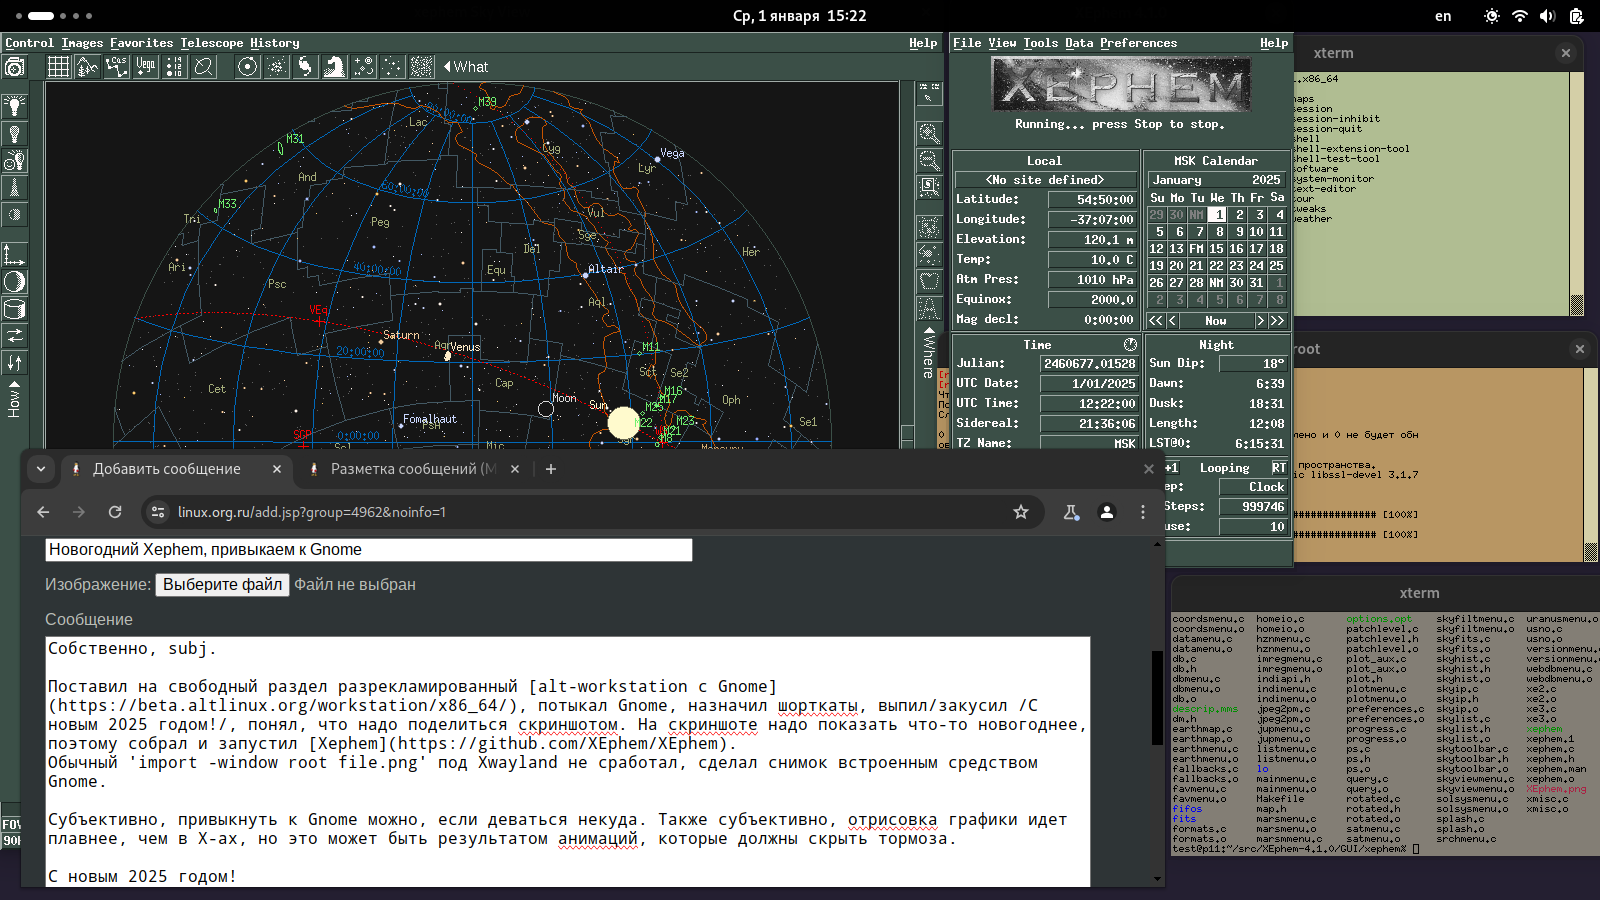The height and width of the screenshot is (900, 1600).
Task: Click the clock icon beside Time heading
Action: coord(1130,344)
